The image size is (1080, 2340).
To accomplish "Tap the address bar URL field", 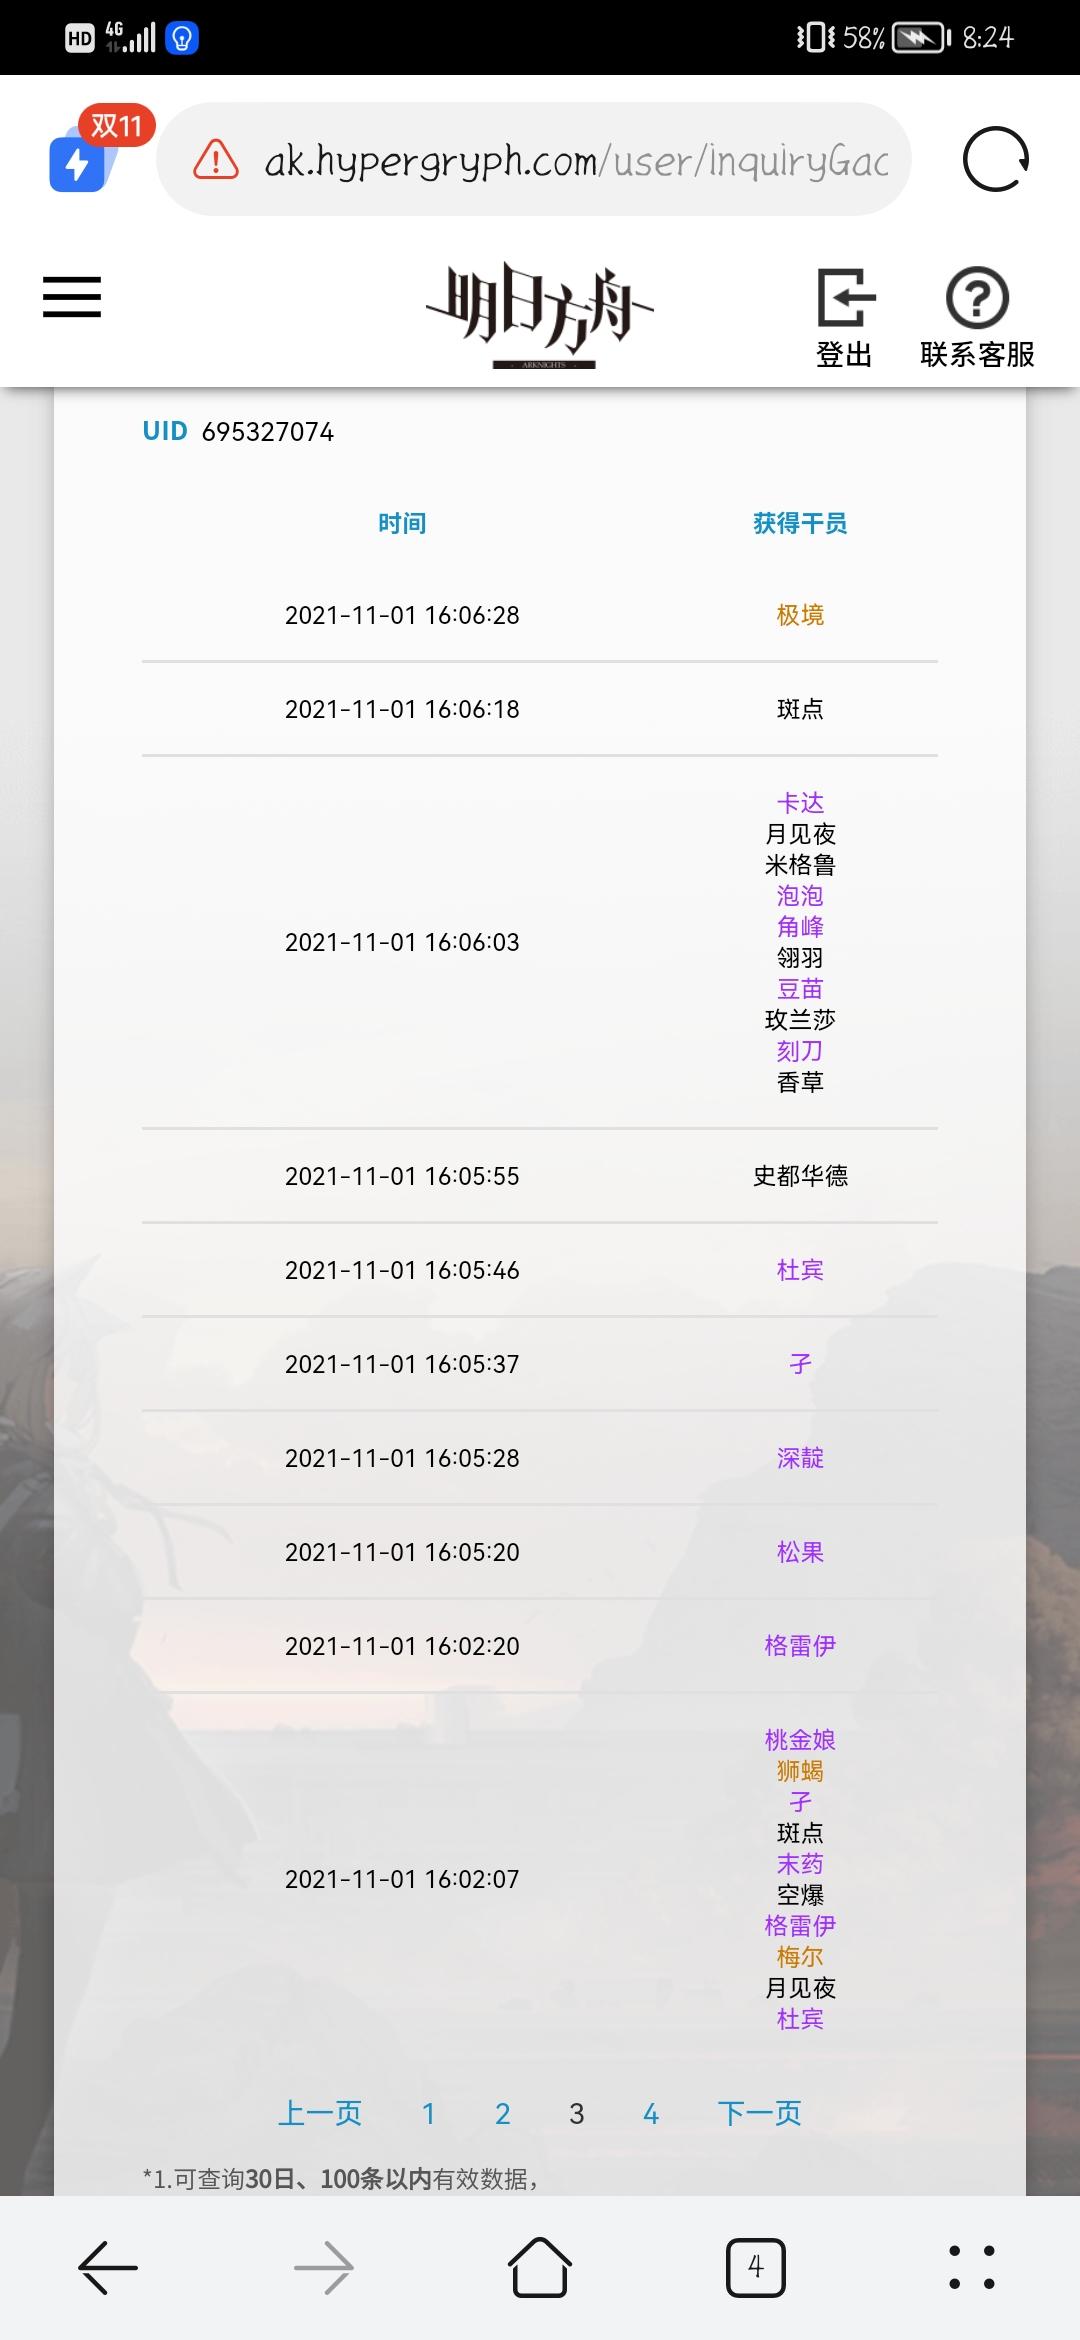I will 575,160.
